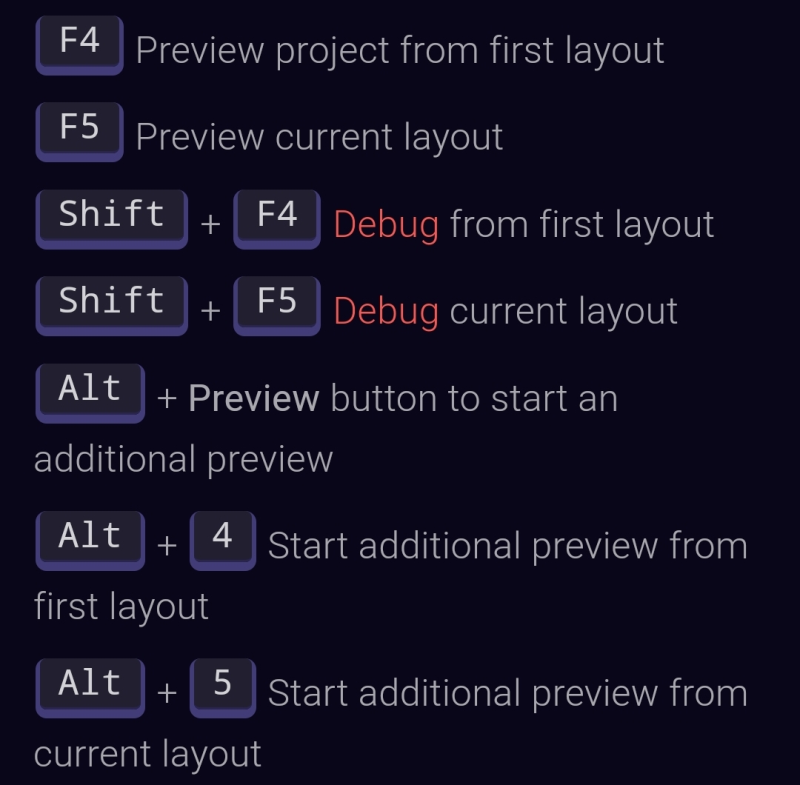The width and height of the screenshot is (800, 785).
Task: Click 'Start additional preview from' beside 4 key
Action: coord(508,547)
